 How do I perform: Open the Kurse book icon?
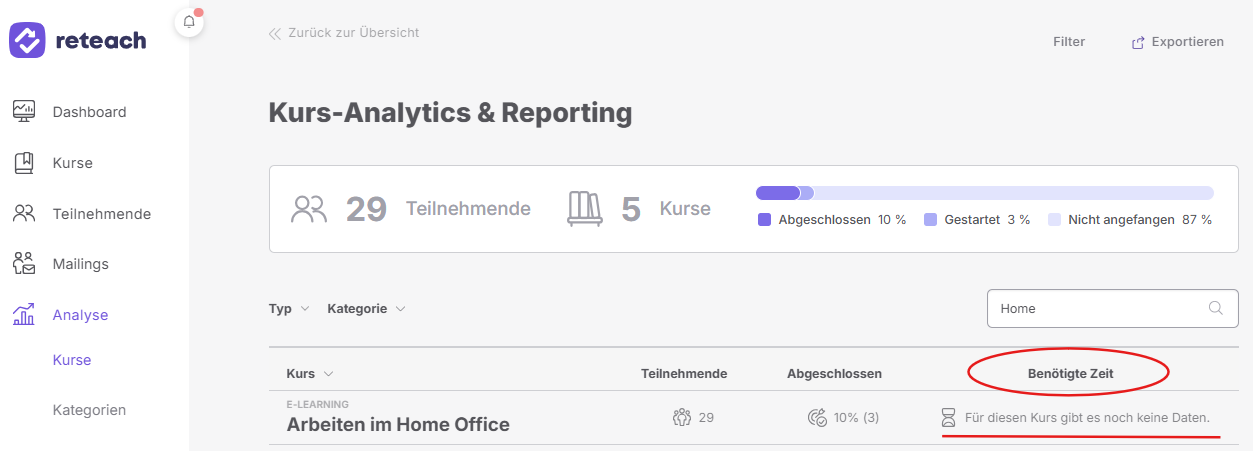[x=24, y=163]
